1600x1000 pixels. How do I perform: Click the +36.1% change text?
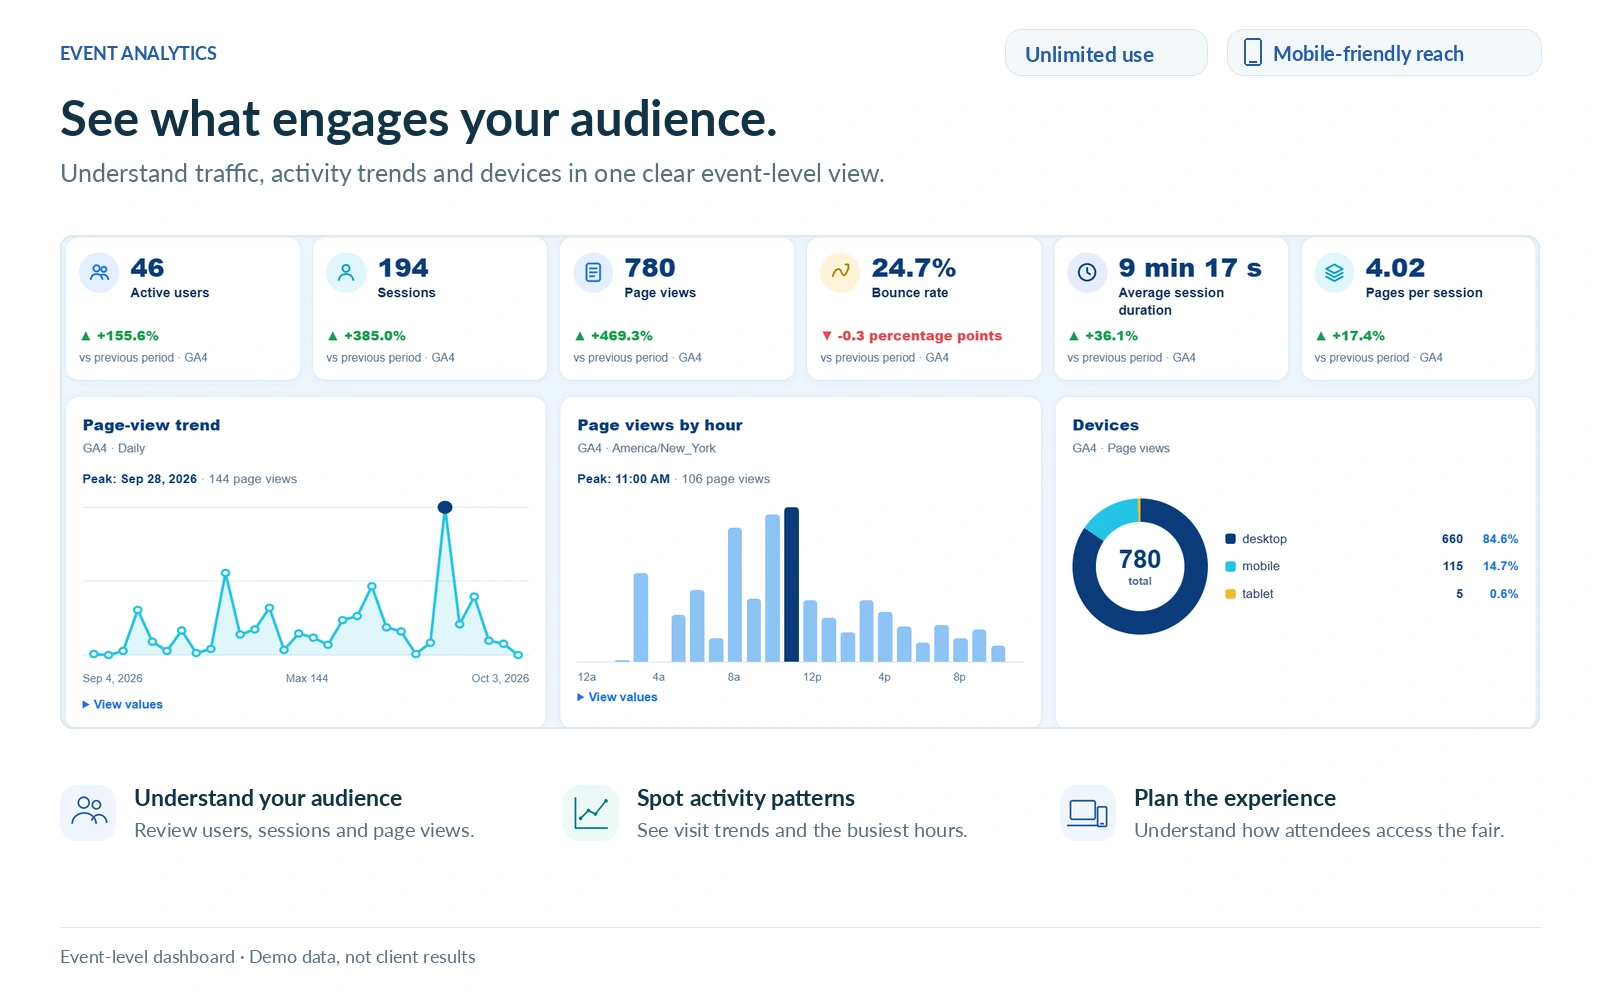coord(1111,336)
